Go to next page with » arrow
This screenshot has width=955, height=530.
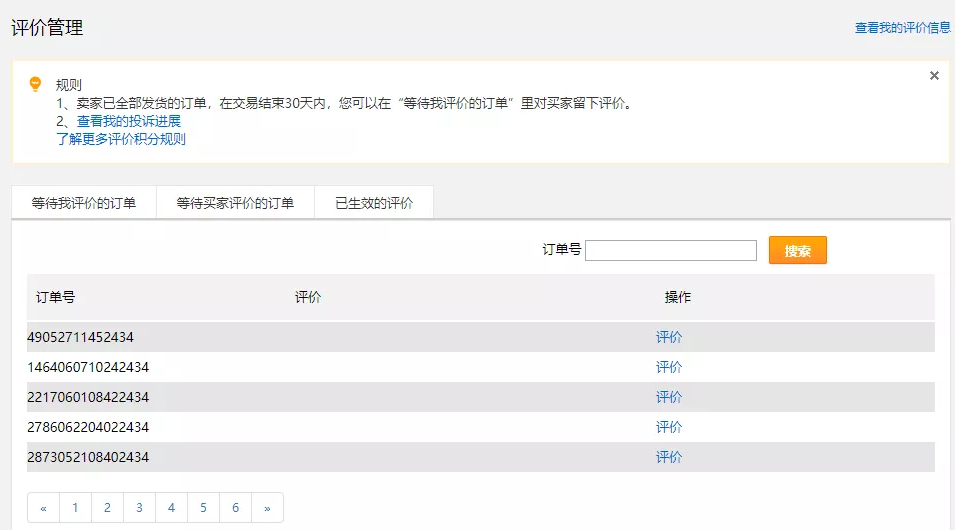[x=267, y=508]
